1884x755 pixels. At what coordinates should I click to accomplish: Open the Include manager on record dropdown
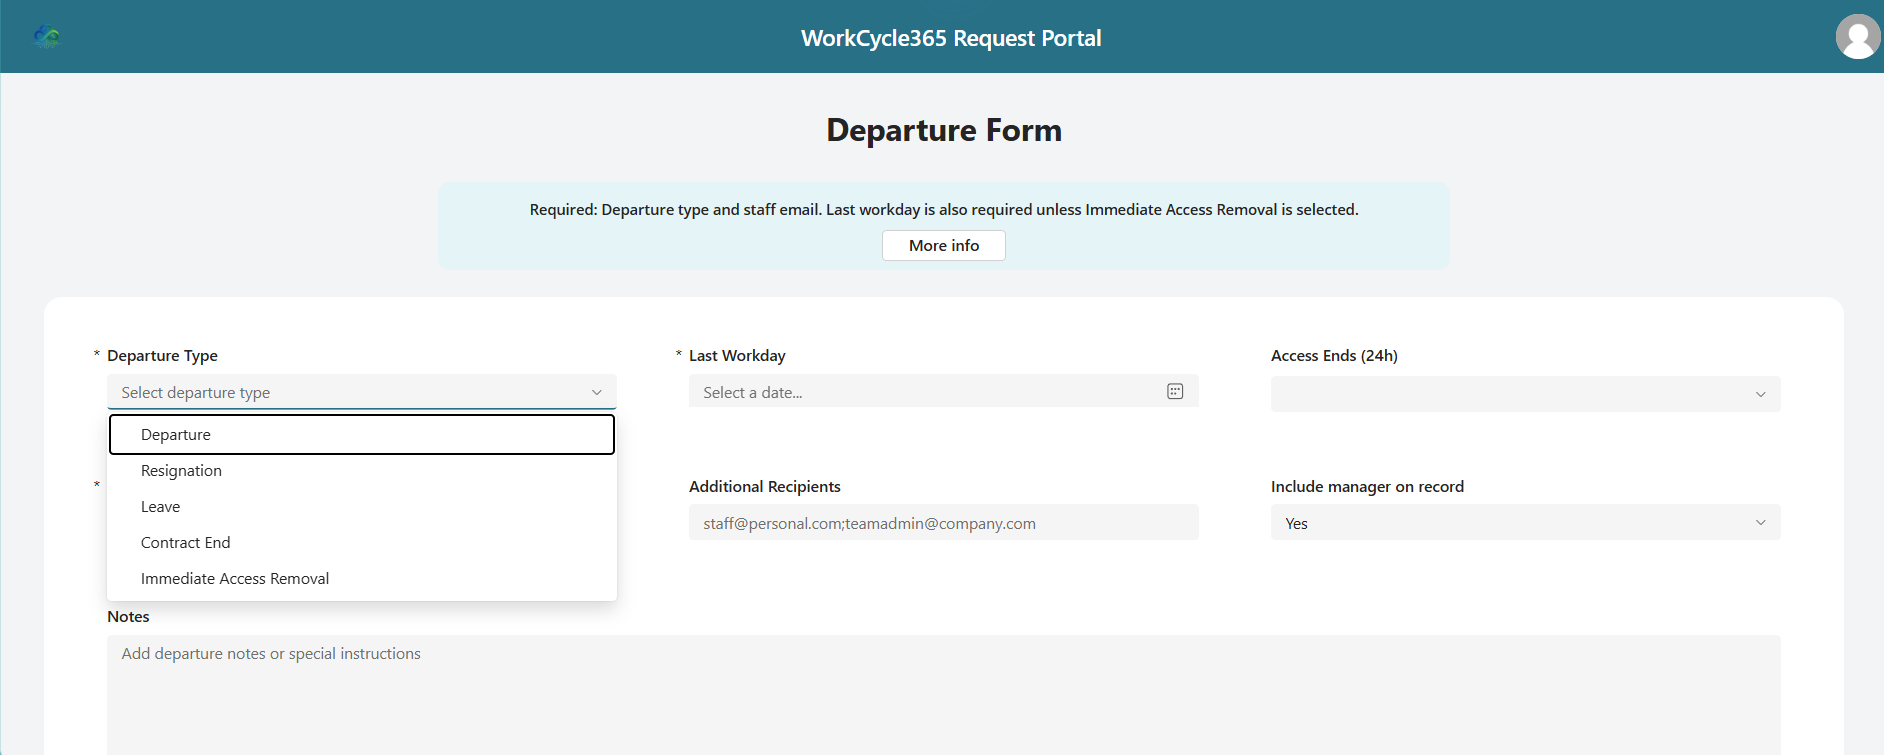click(1525, 523)
